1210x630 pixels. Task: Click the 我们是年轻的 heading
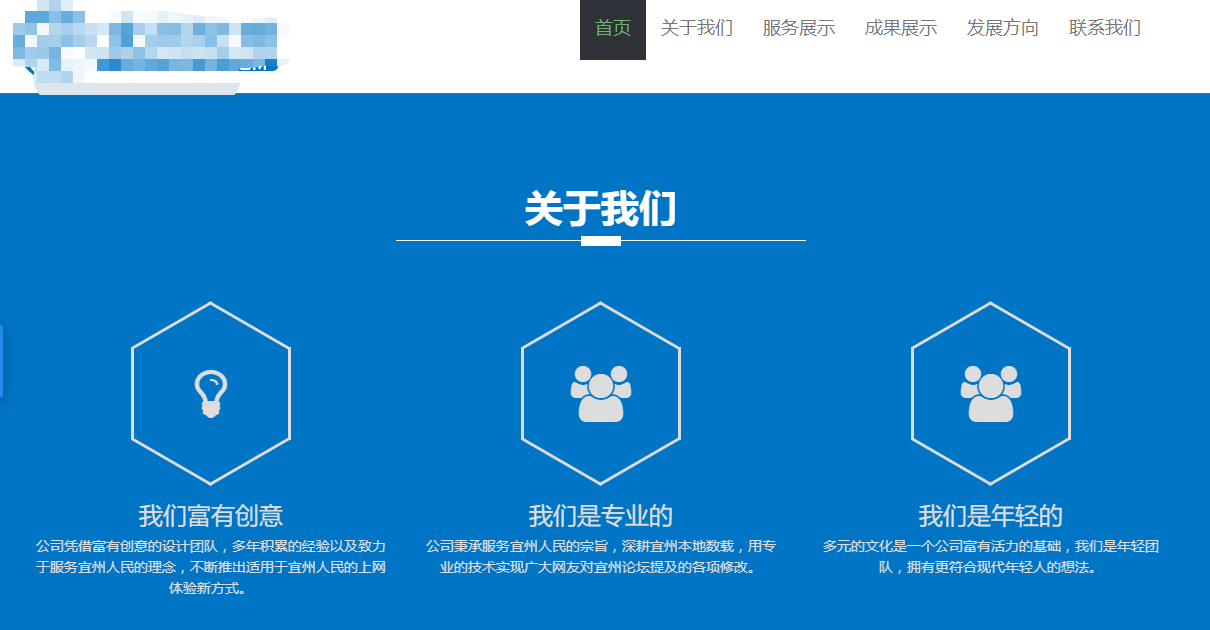pyautogui.click(x=991, y=516)
